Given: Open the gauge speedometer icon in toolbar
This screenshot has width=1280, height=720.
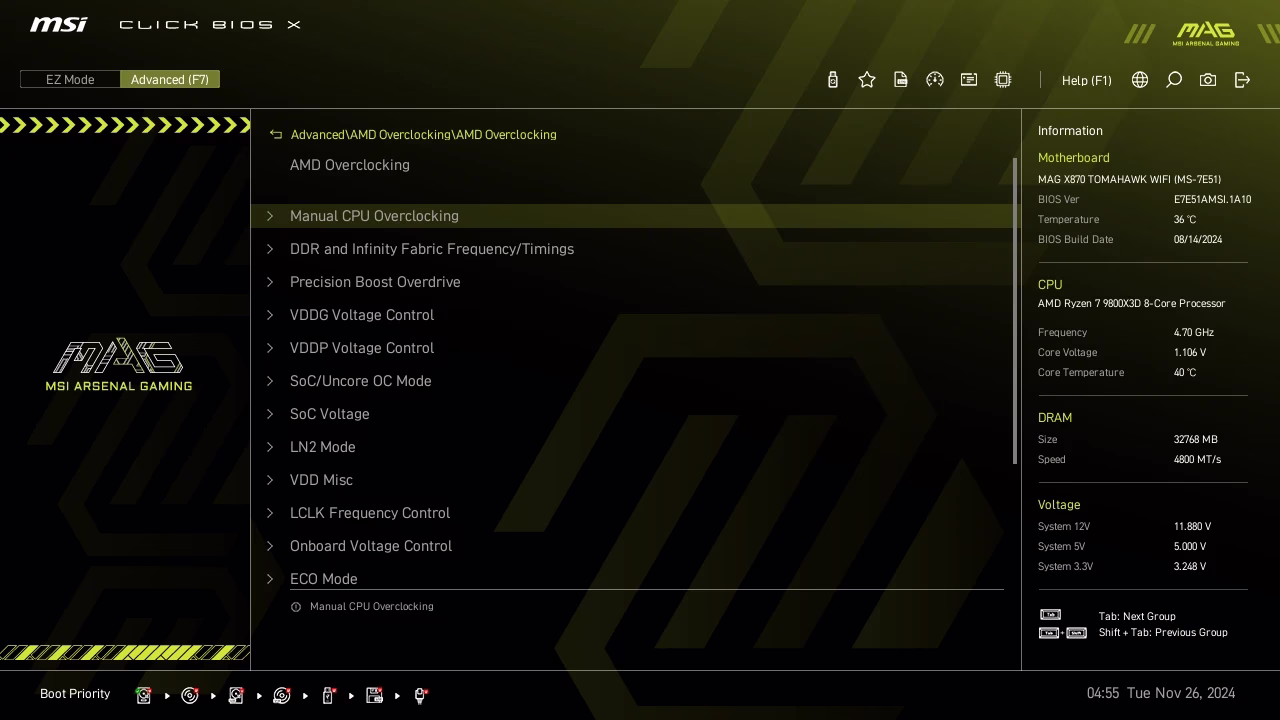Looking at the screenshot, I should [x=935, y=80].
